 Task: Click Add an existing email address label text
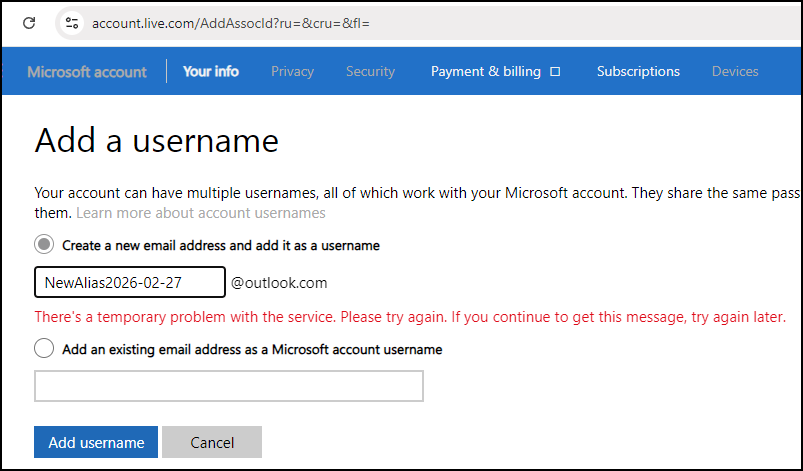[252, 349]
